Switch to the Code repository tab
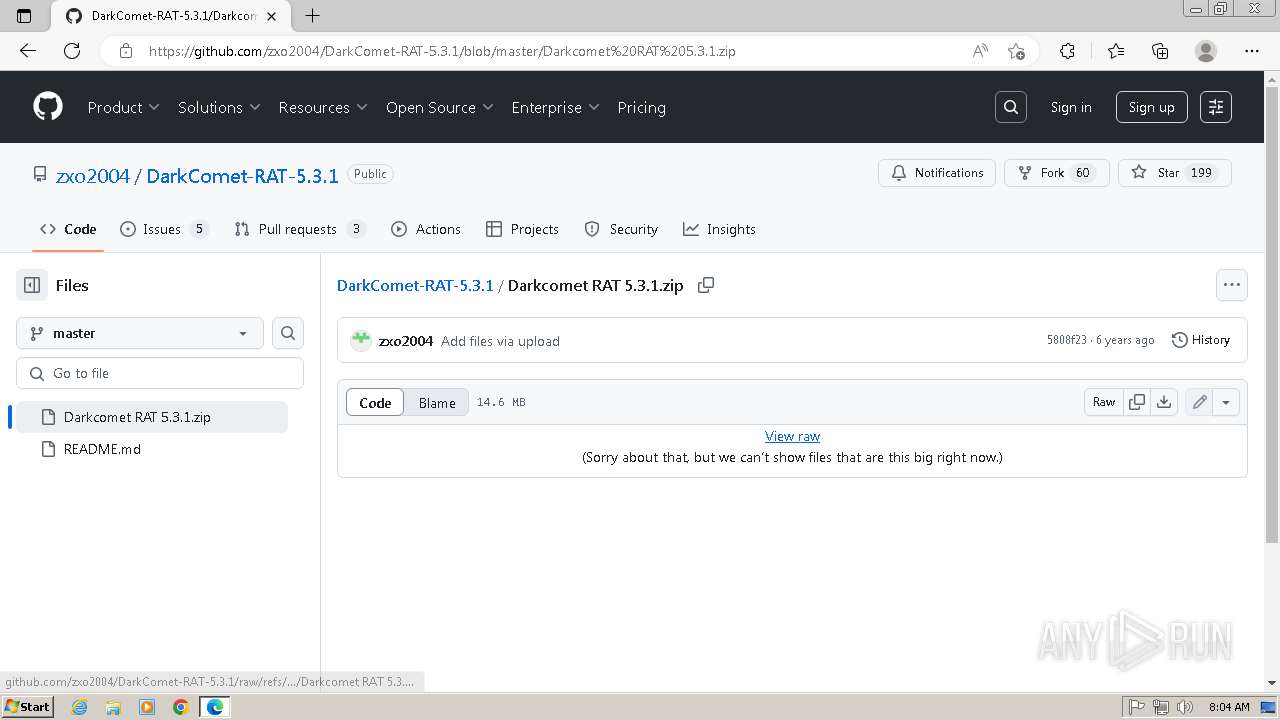 tap(68, 229)
